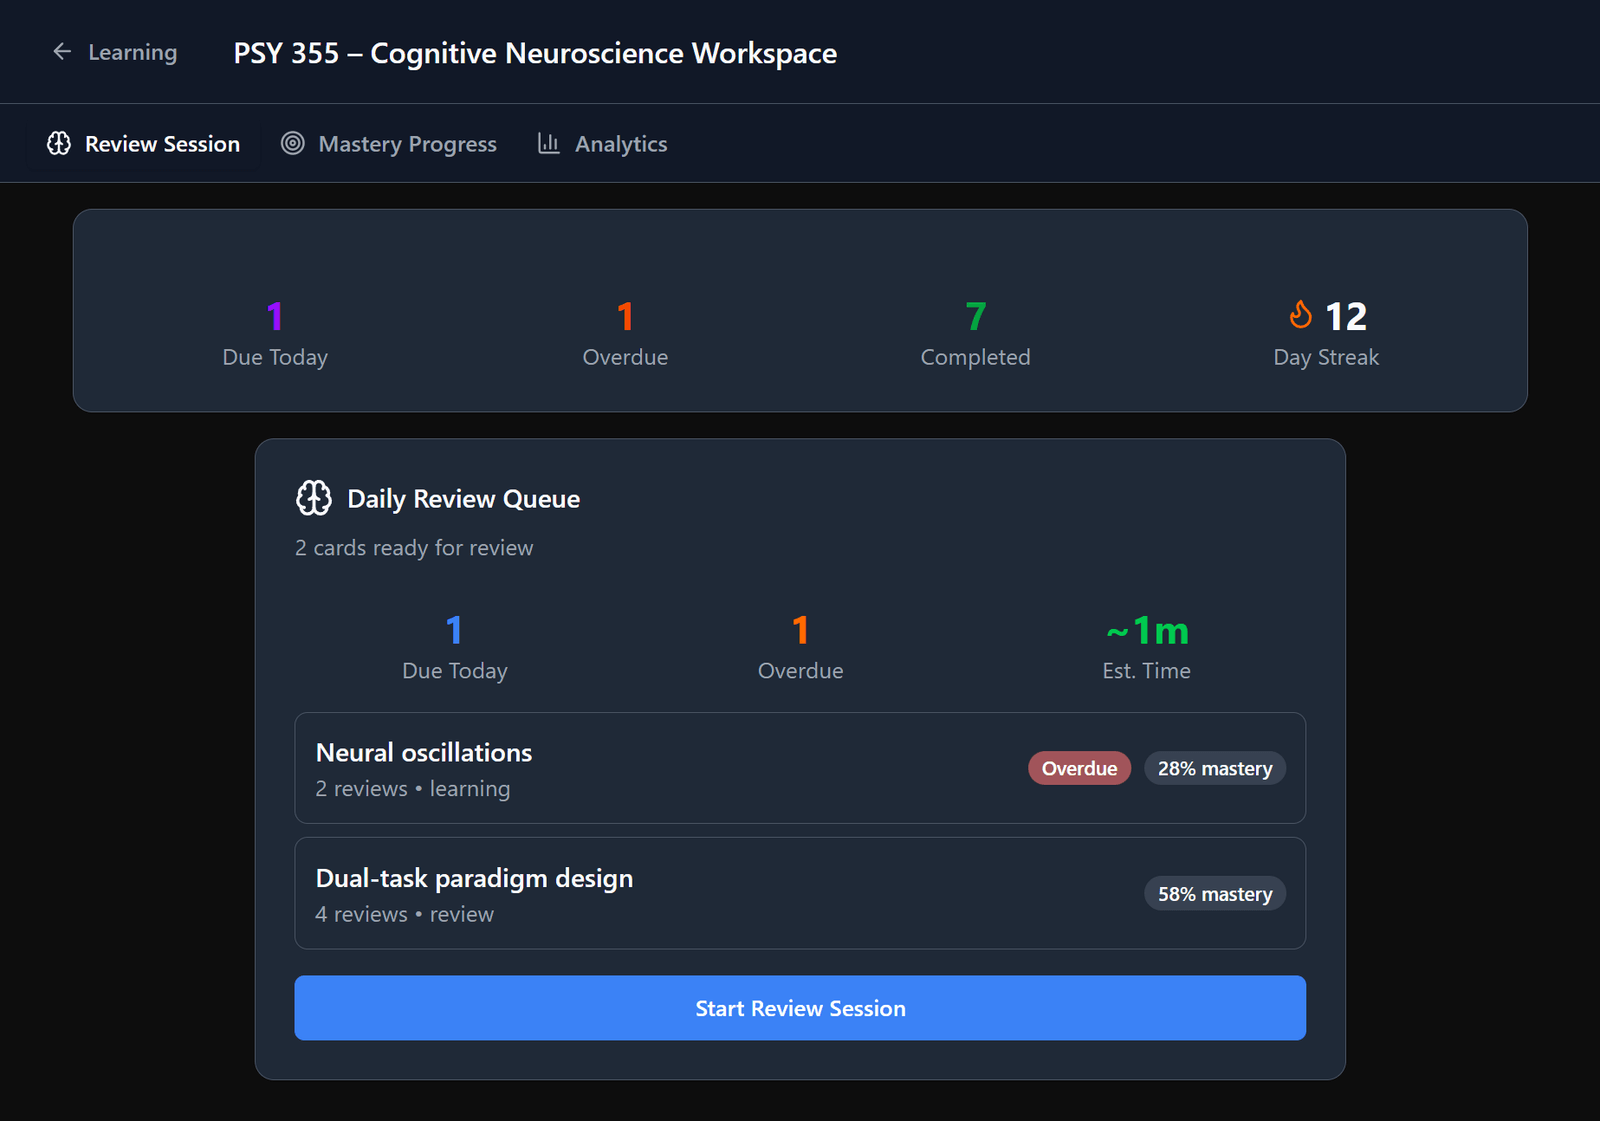Click the Est. Time label
This screenshot has width=1600, height=1121.
(1147, 671)
